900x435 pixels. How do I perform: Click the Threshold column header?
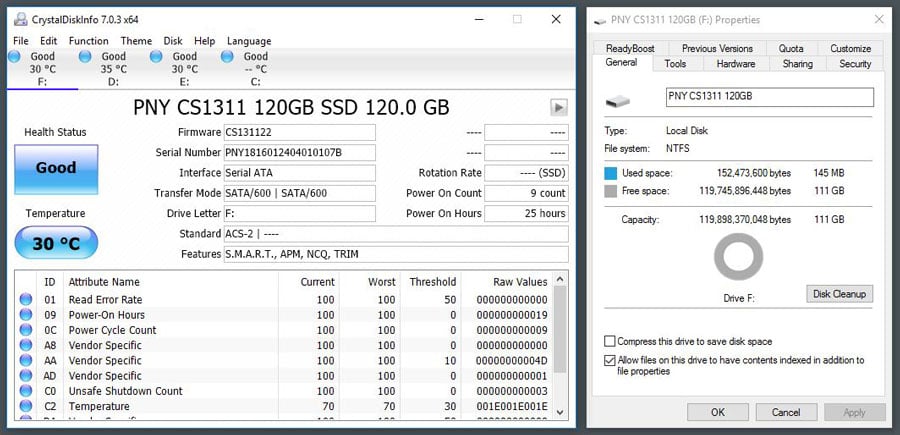431,282
